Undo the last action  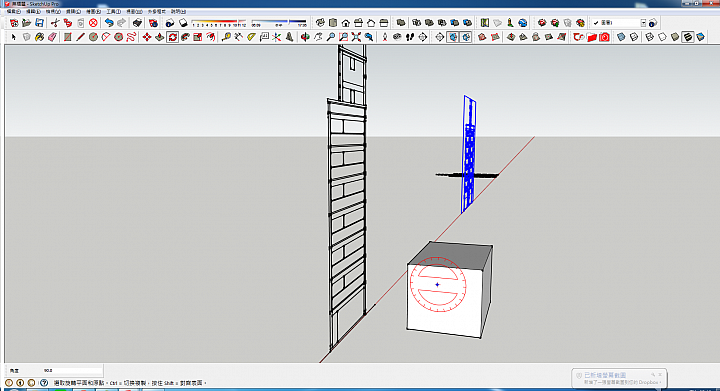109,22
